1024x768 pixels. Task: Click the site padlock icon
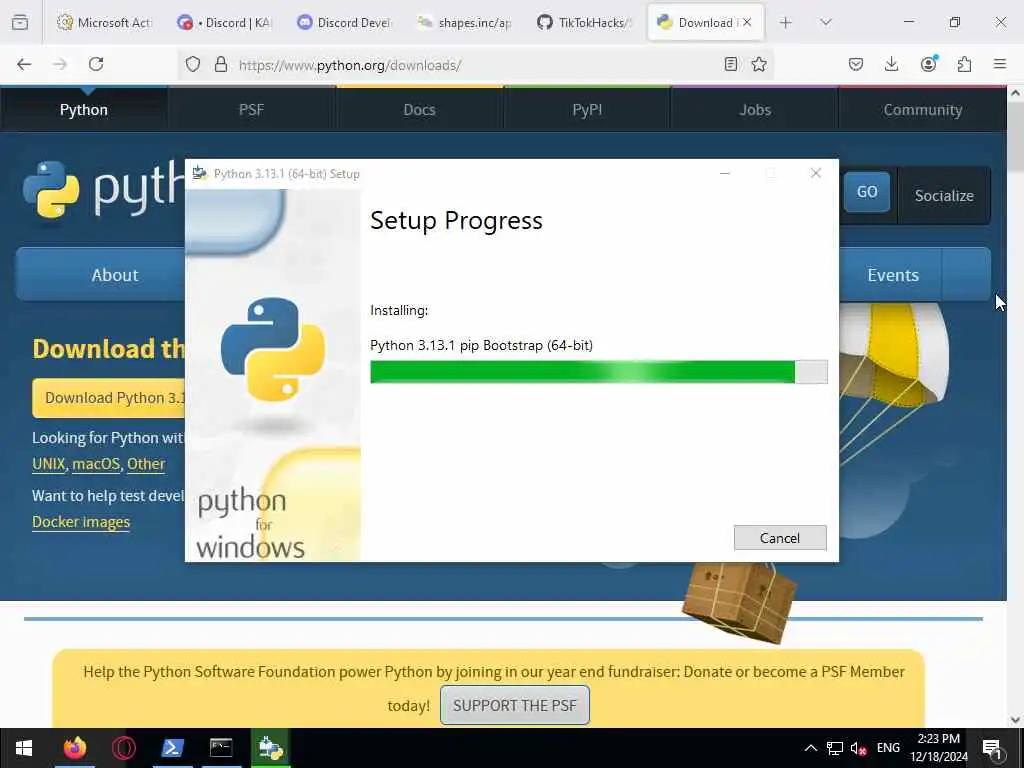(221, 64)
